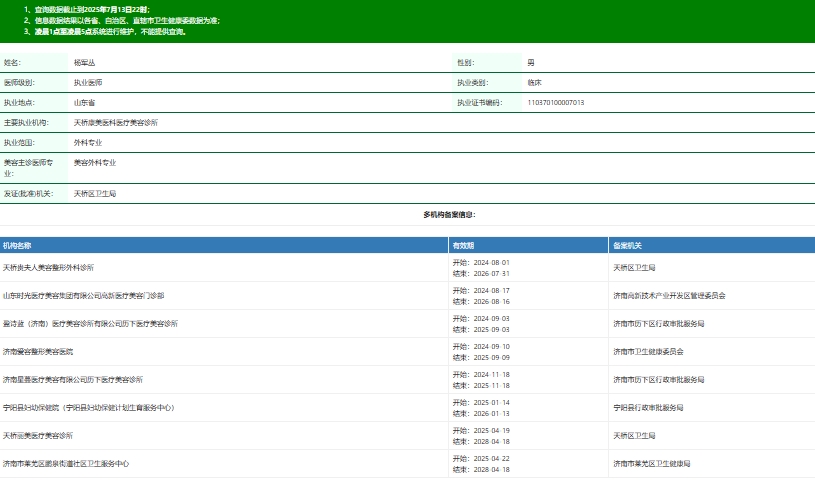Select the 外科专业 scope value
815x483 pixels.
click(88, 143)
